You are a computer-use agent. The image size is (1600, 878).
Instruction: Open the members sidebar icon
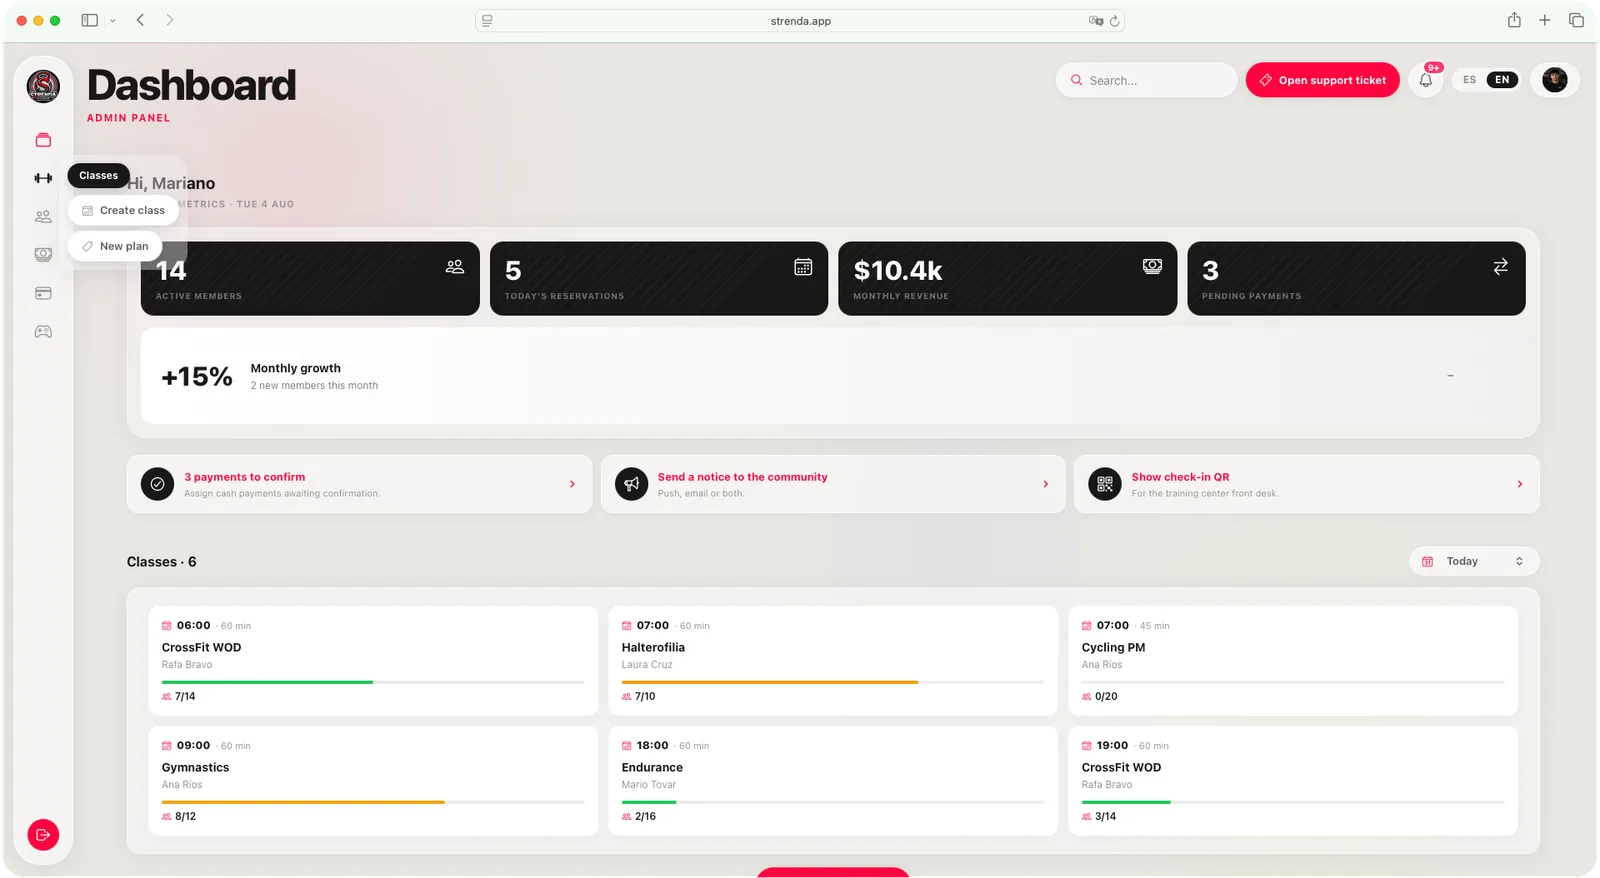point(43,216)
